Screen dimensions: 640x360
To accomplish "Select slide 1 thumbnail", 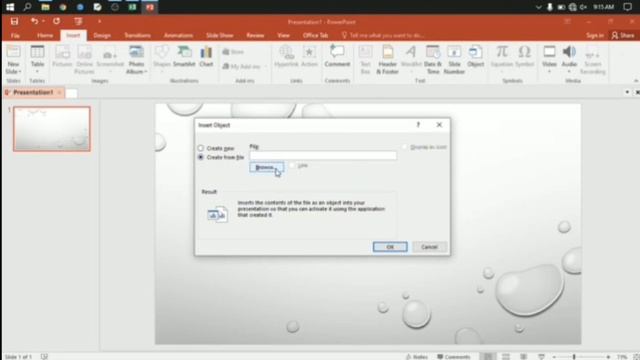I will pyautogui.click(x=52, y=129).
